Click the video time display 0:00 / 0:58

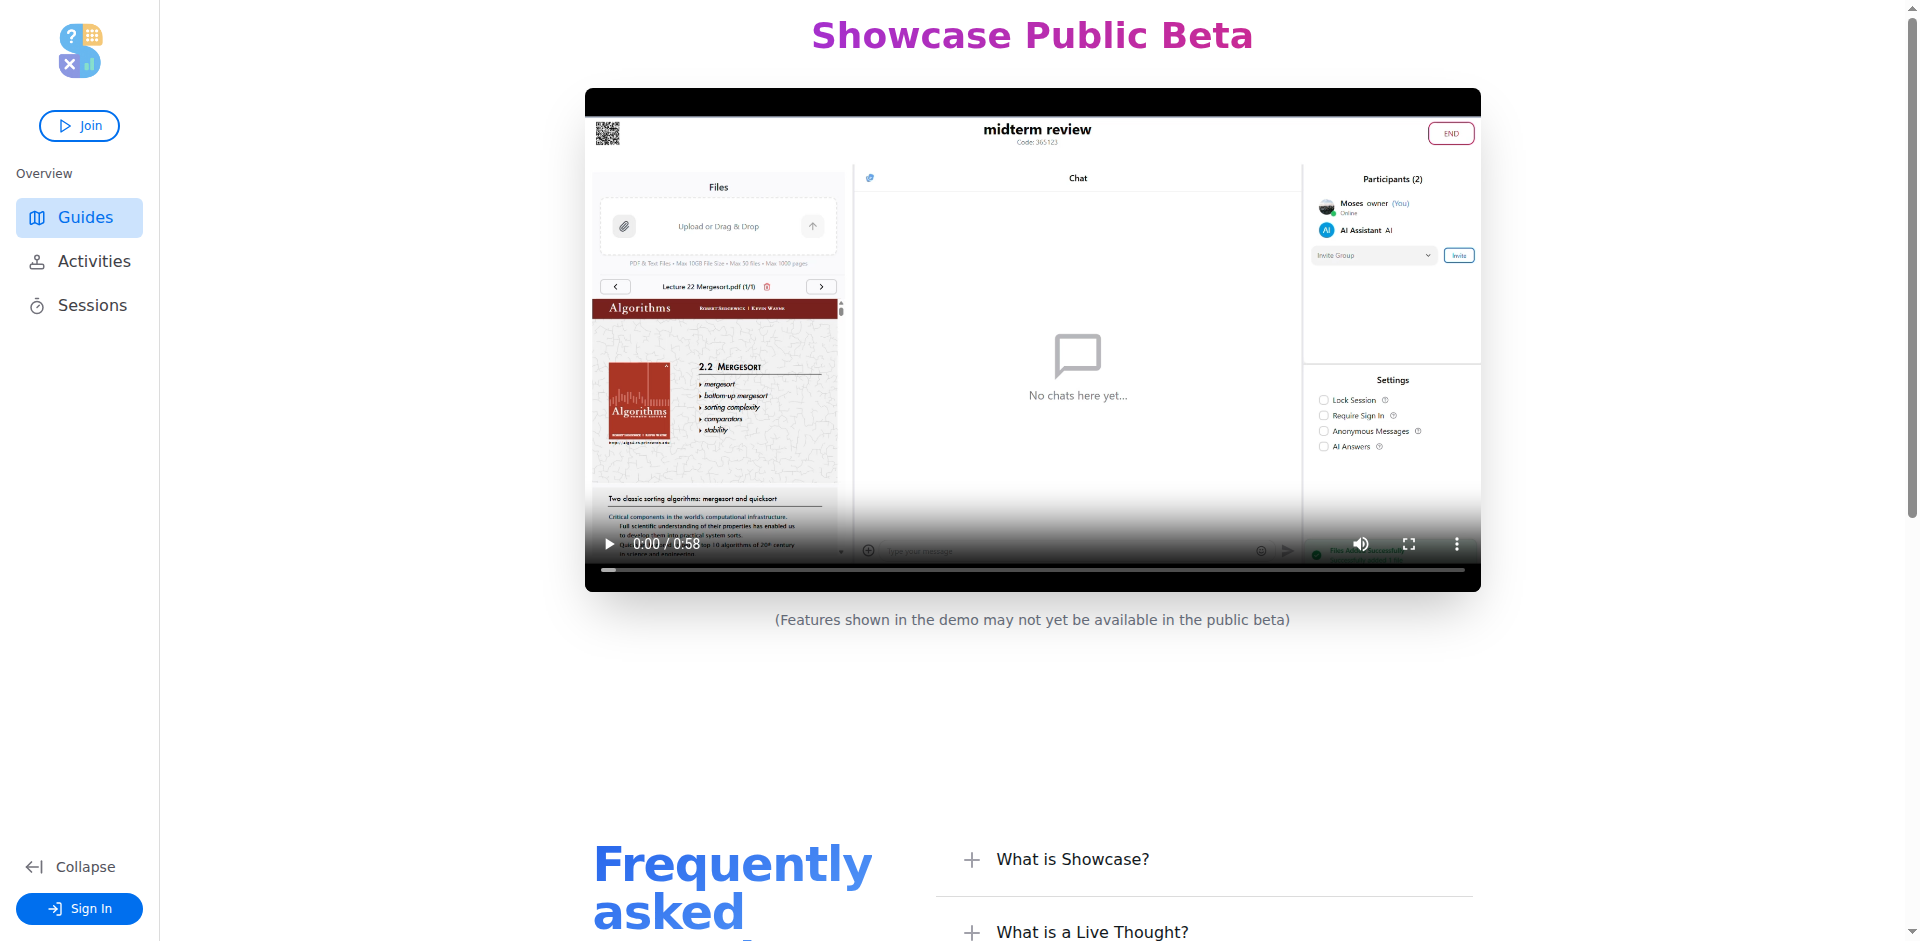(666, 544)
